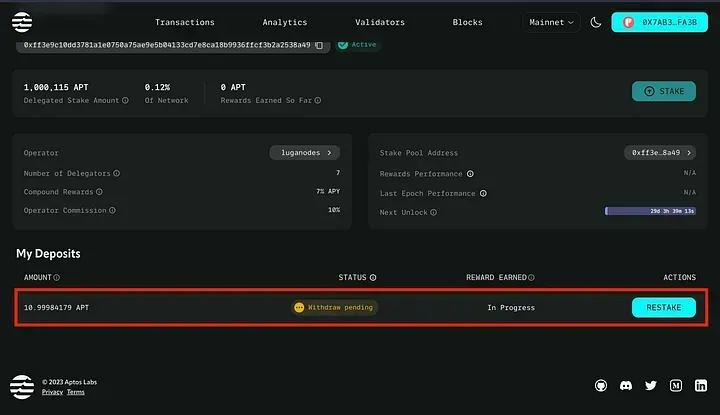
Task: Show Rewards Performance info icon
Action: tap(470, 174)
